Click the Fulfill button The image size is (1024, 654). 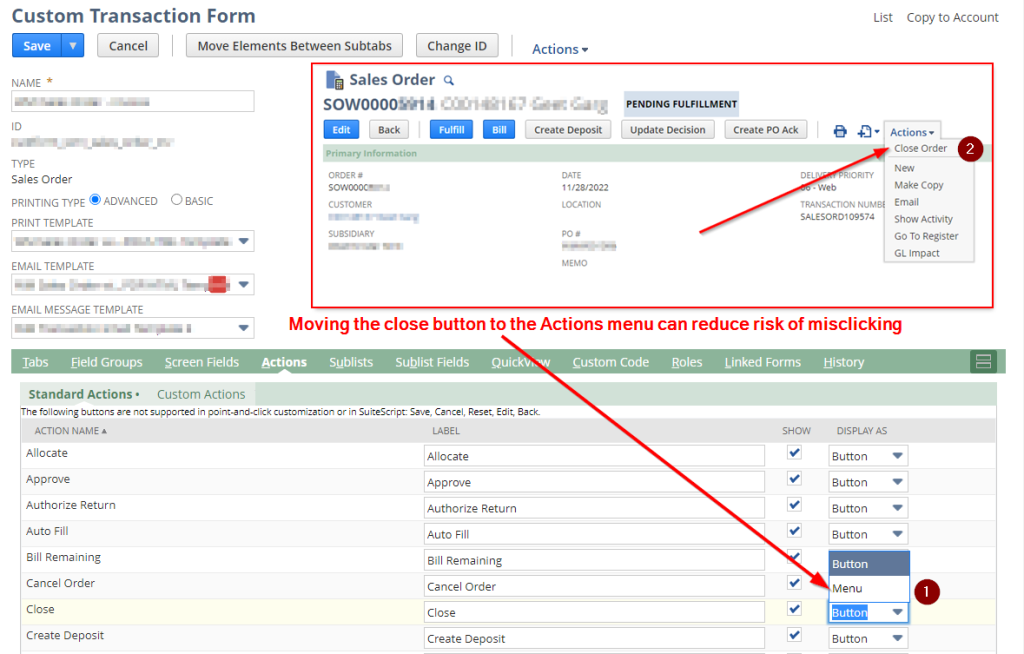pos(451,130)
